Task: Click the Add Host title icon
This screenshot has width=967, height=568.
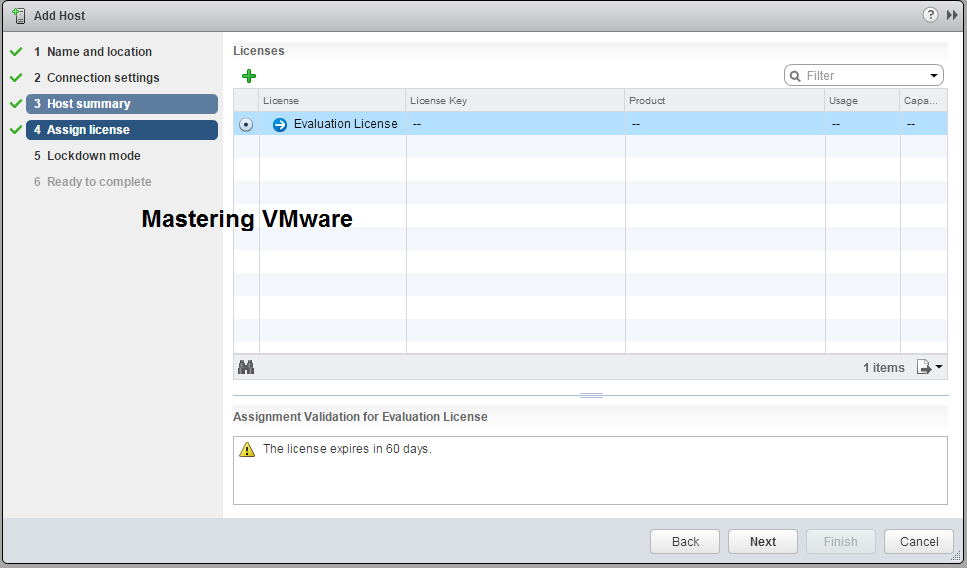Action: click(x=19, y=15)
